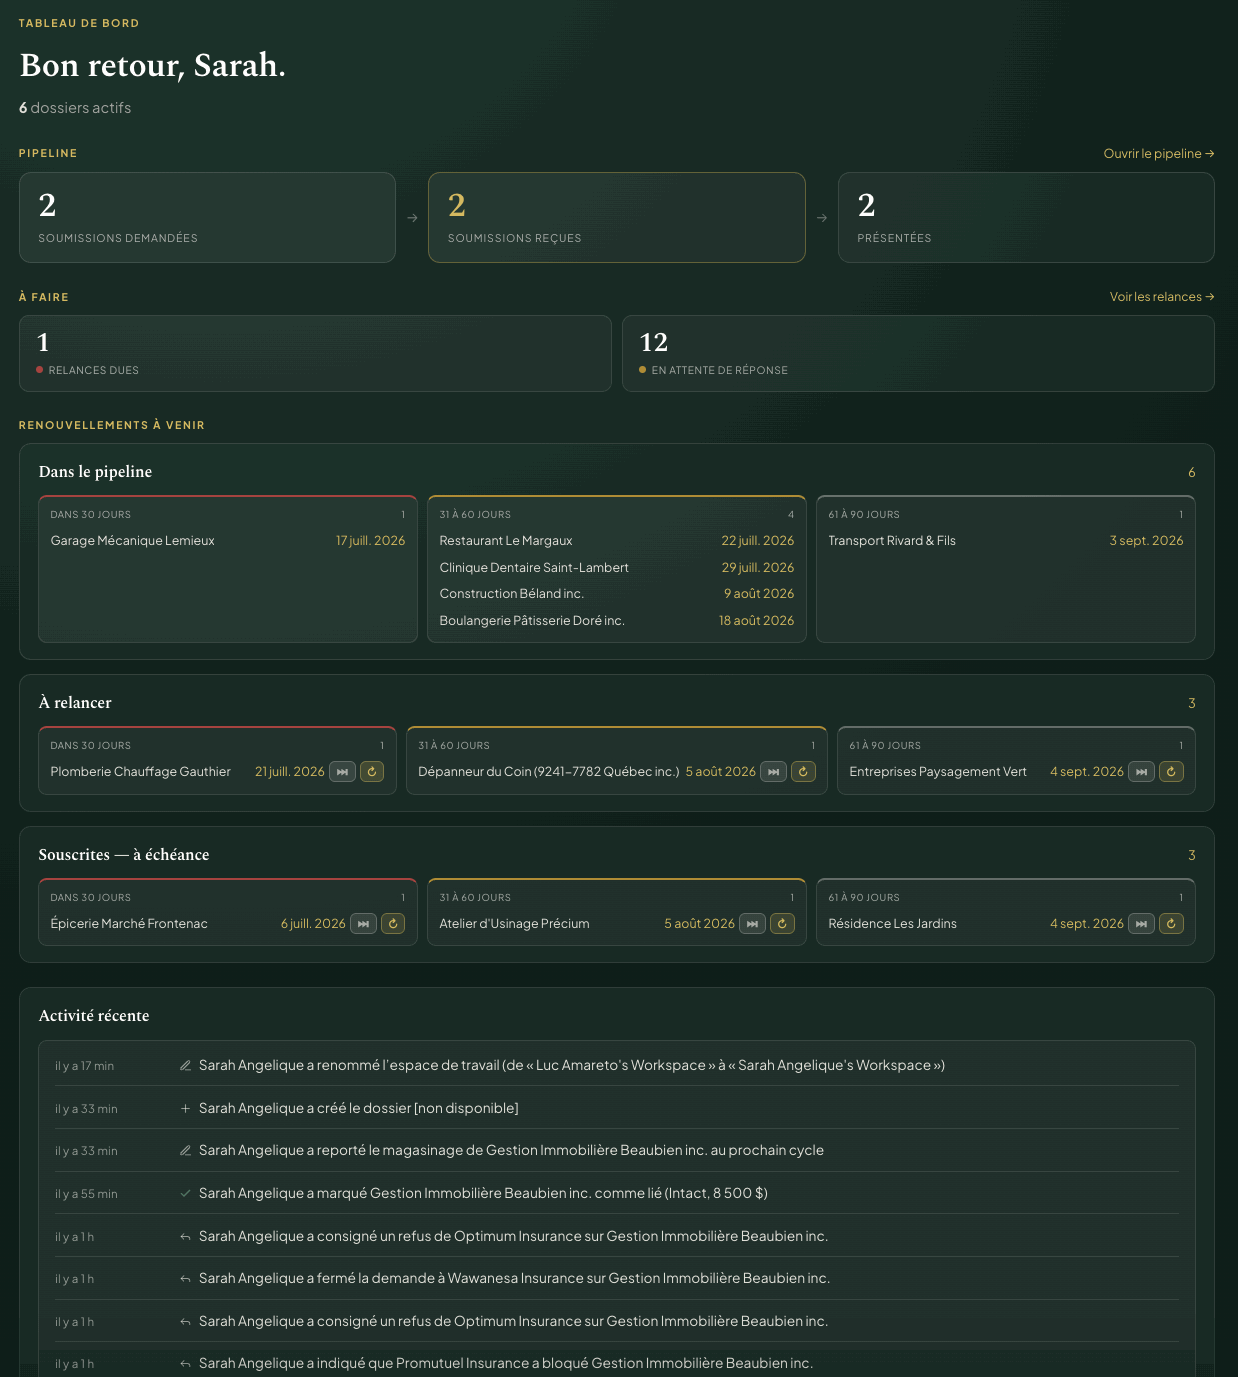
Task: Click skip-forward icon for Résidence Les Jardins
Action: 1142,924
